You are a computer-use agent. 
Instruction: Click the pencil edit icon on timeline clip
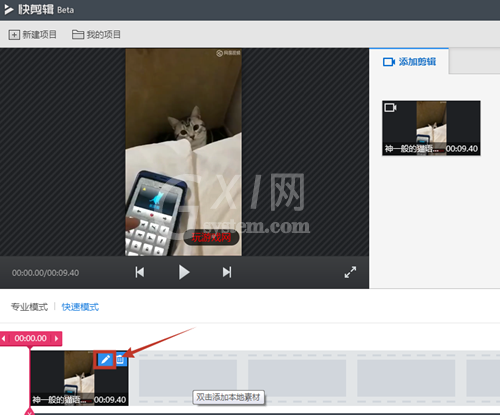(x=105, y=360)
